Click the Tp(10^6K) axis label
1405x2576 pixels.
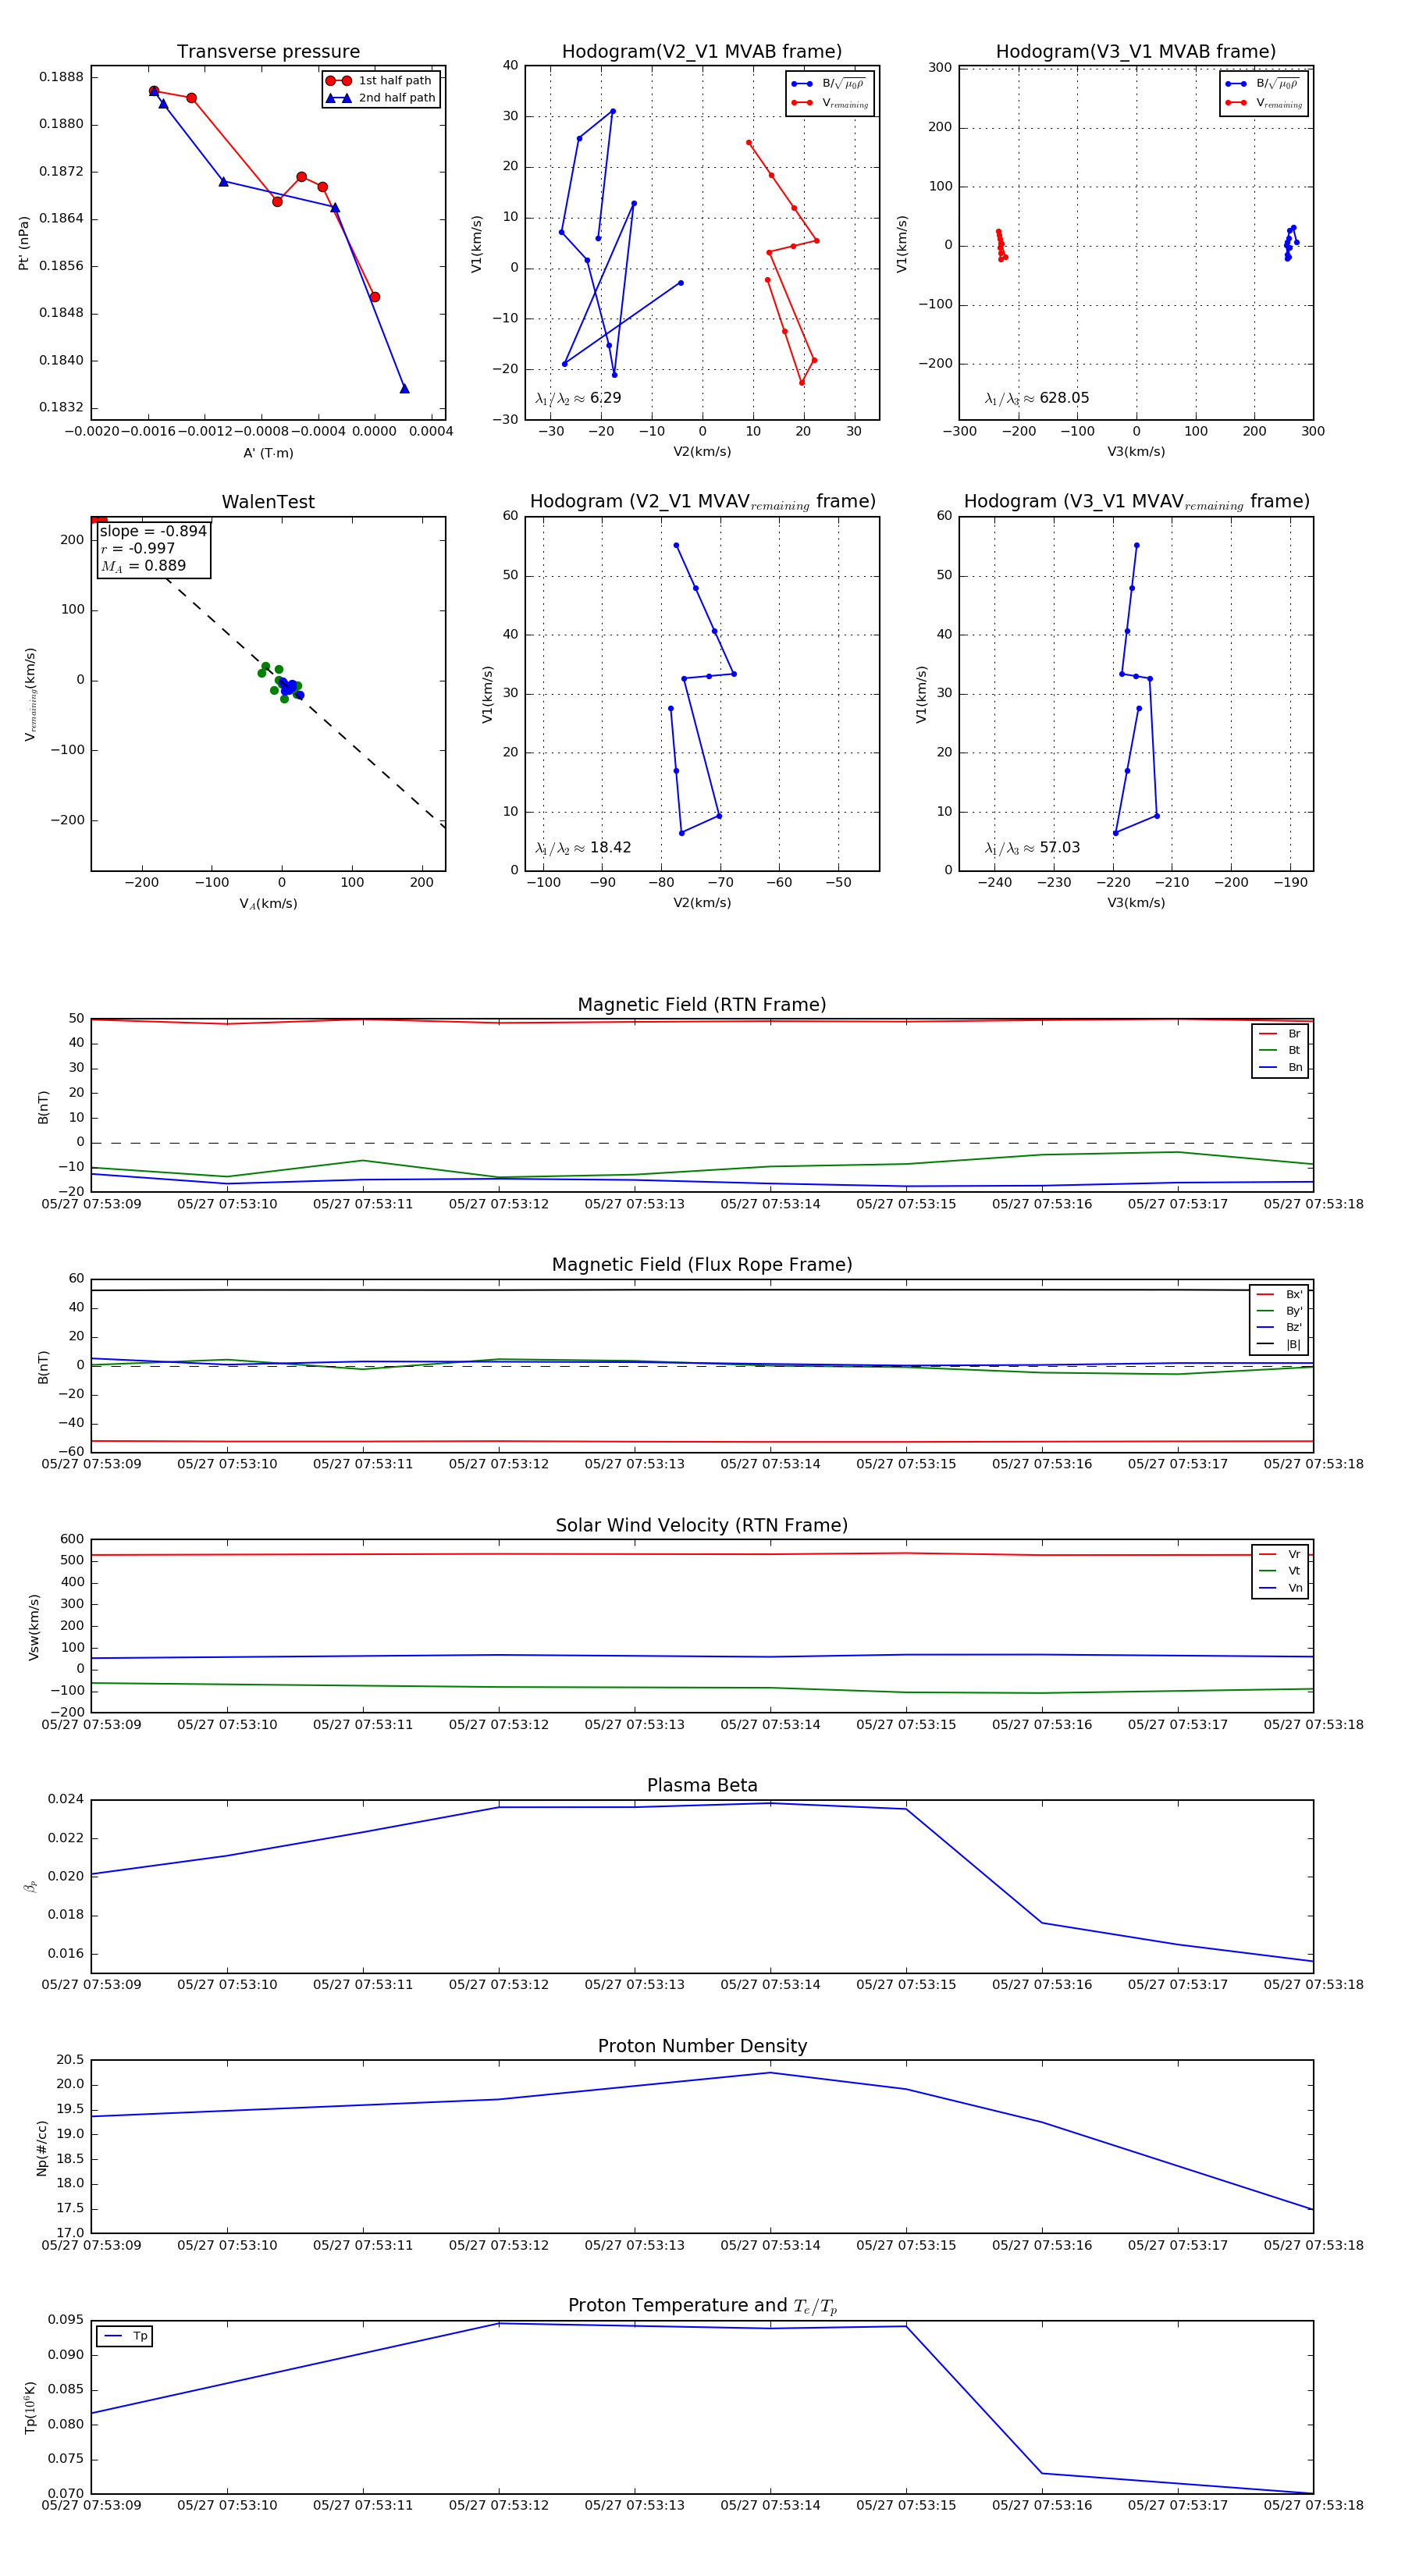30,2407
